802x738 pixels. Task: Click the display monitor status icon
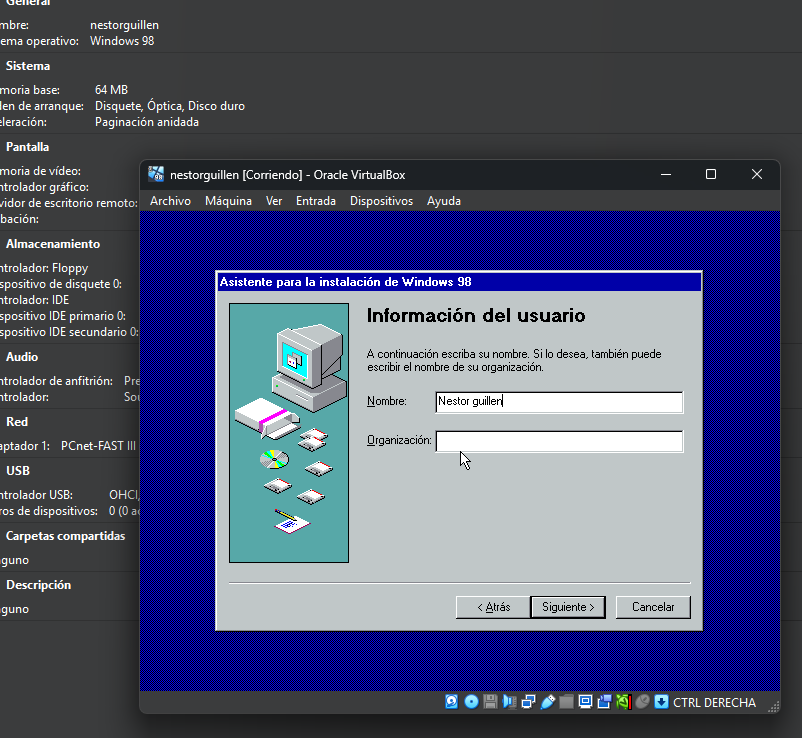[x=585, y=702]
